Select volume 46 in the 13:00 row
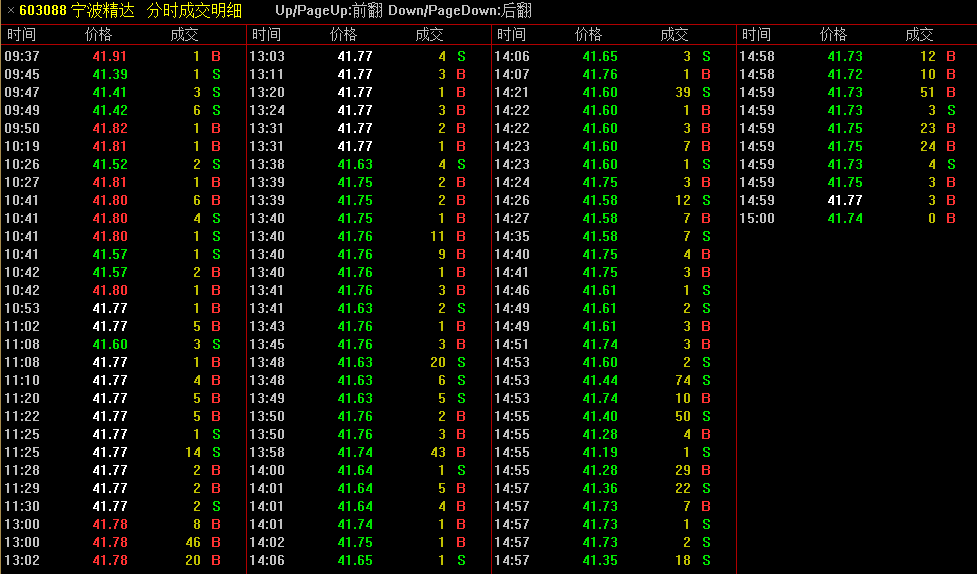This screenshot has height=574, width=977. [x=193, y=543]
